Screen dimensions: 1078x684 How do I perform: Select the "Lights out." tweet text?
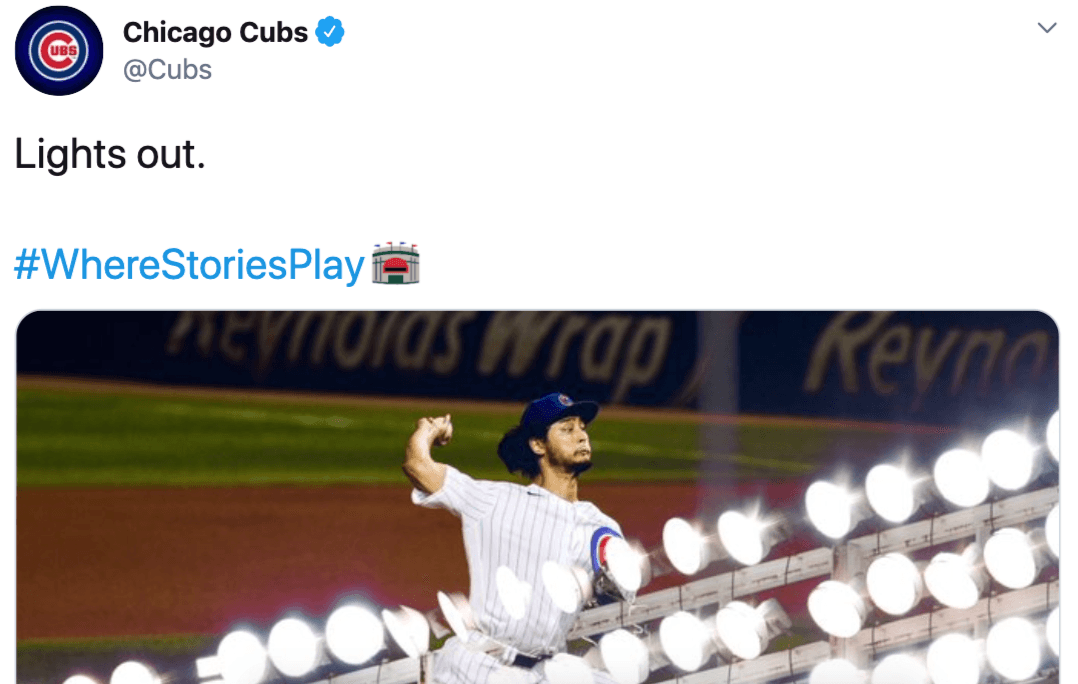coord(110,154)
